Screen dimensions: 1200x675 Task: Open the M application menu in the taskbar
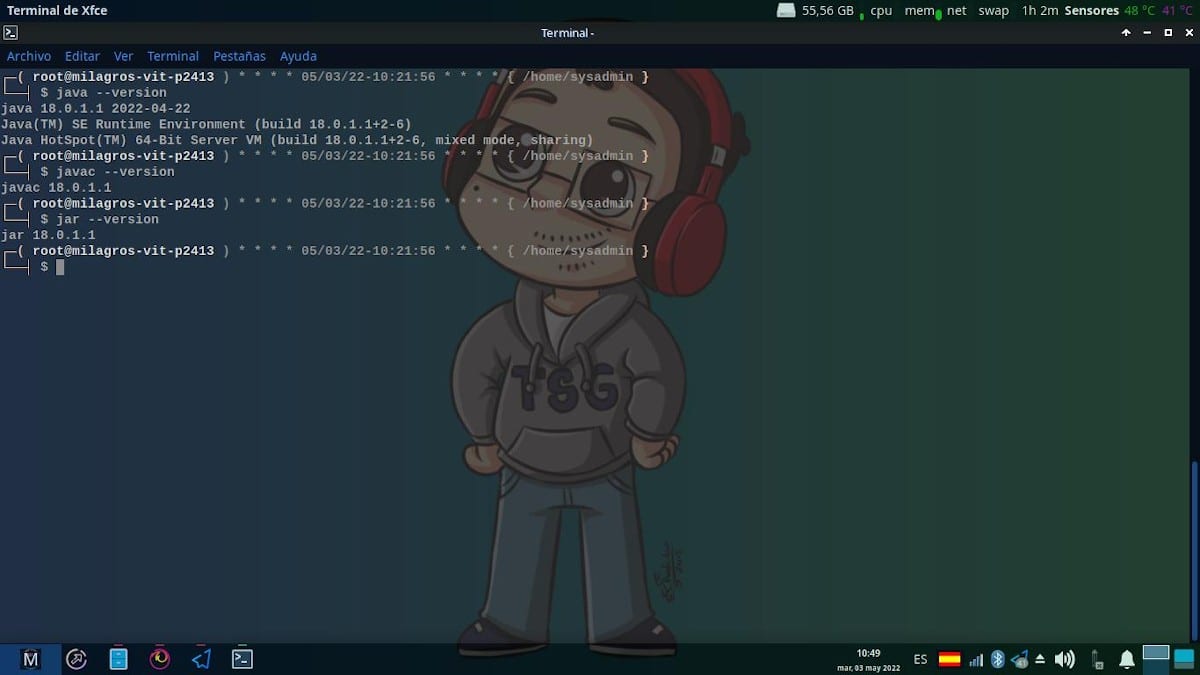coord(31,659)
